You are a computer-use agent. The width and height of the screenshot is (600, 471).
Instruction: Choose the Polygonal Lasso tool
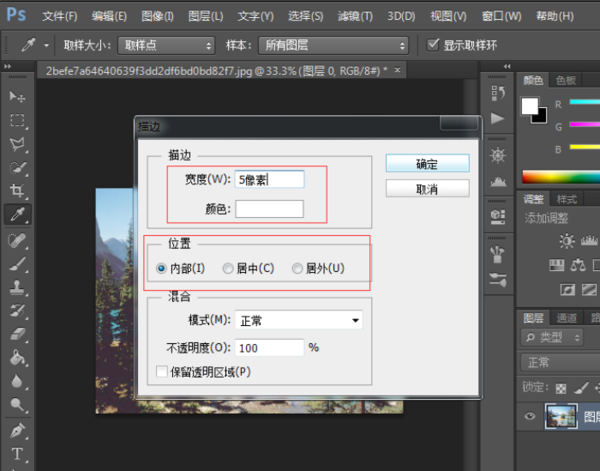coord(17,144)
